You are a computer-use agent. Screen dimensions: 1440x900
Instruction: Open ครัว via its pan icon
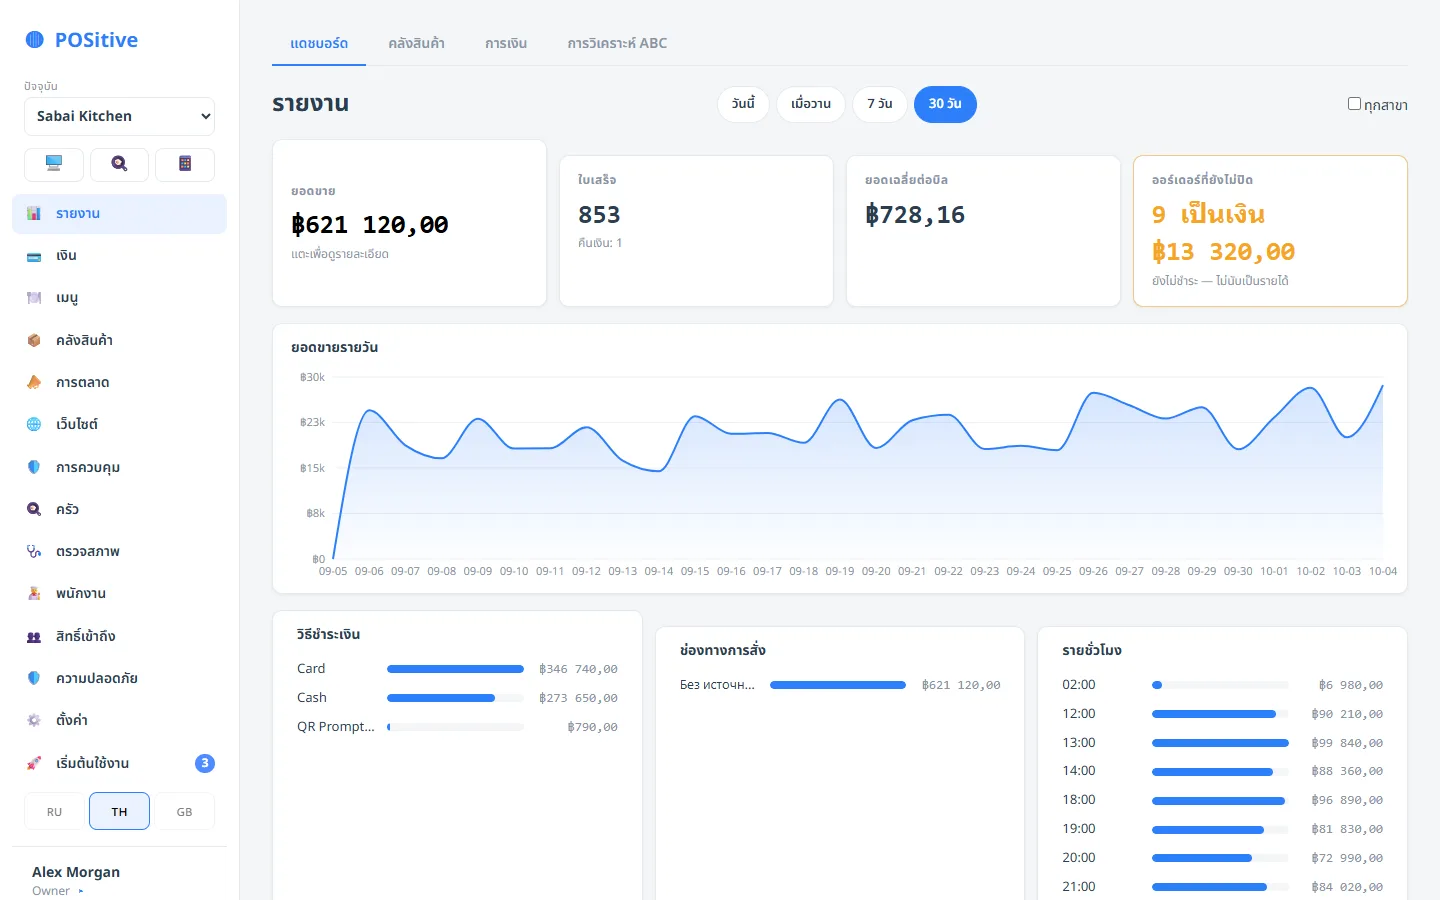34,509
